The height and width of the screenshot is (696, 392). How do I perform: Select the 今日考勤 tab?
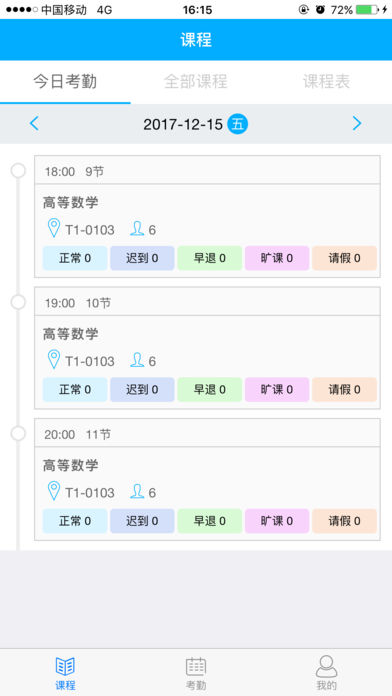pos(65,82)
